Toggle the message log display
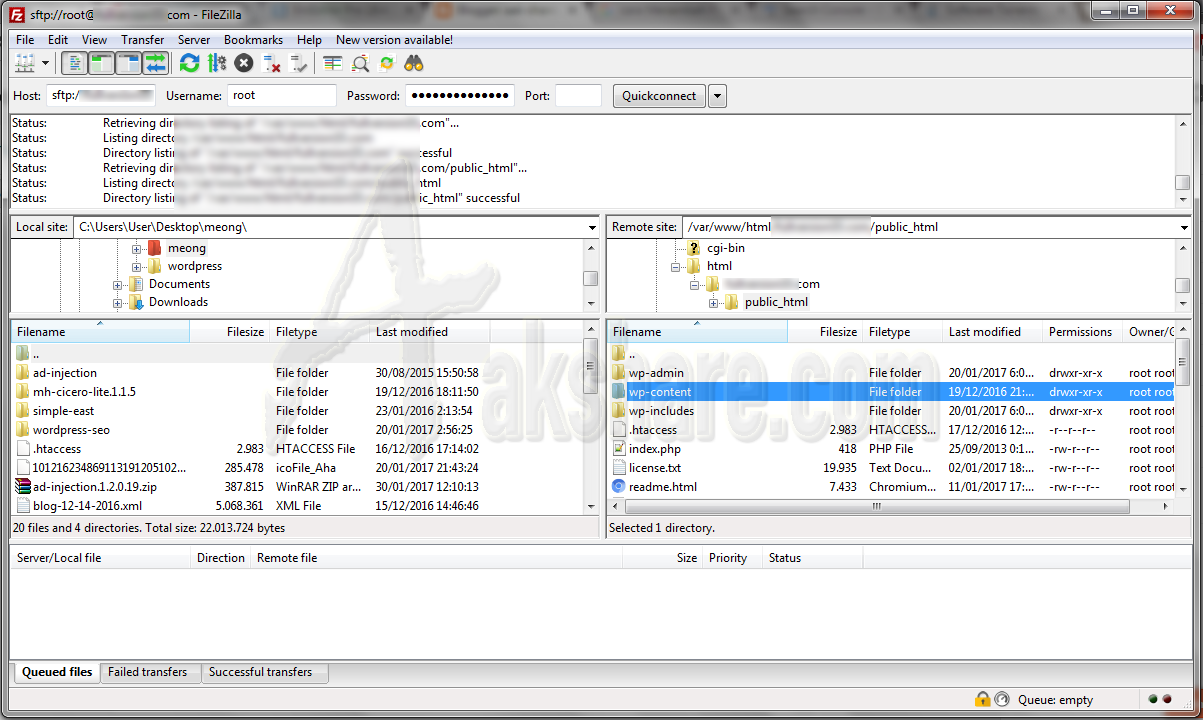Image resolution: width=1203 pixels, height=720 pixels. (74, 64)
